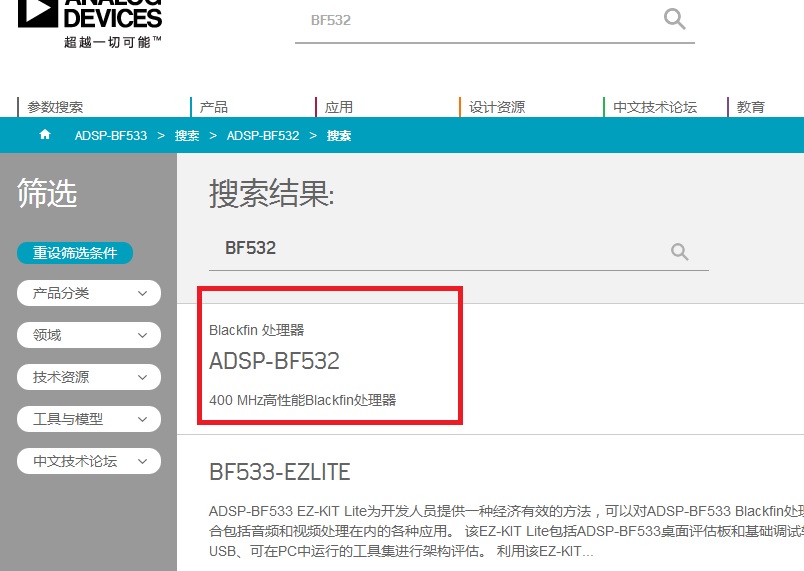Screen dimensions: 804x571
Task: Open the 设计资源 menu
Action: coord(497,107)
